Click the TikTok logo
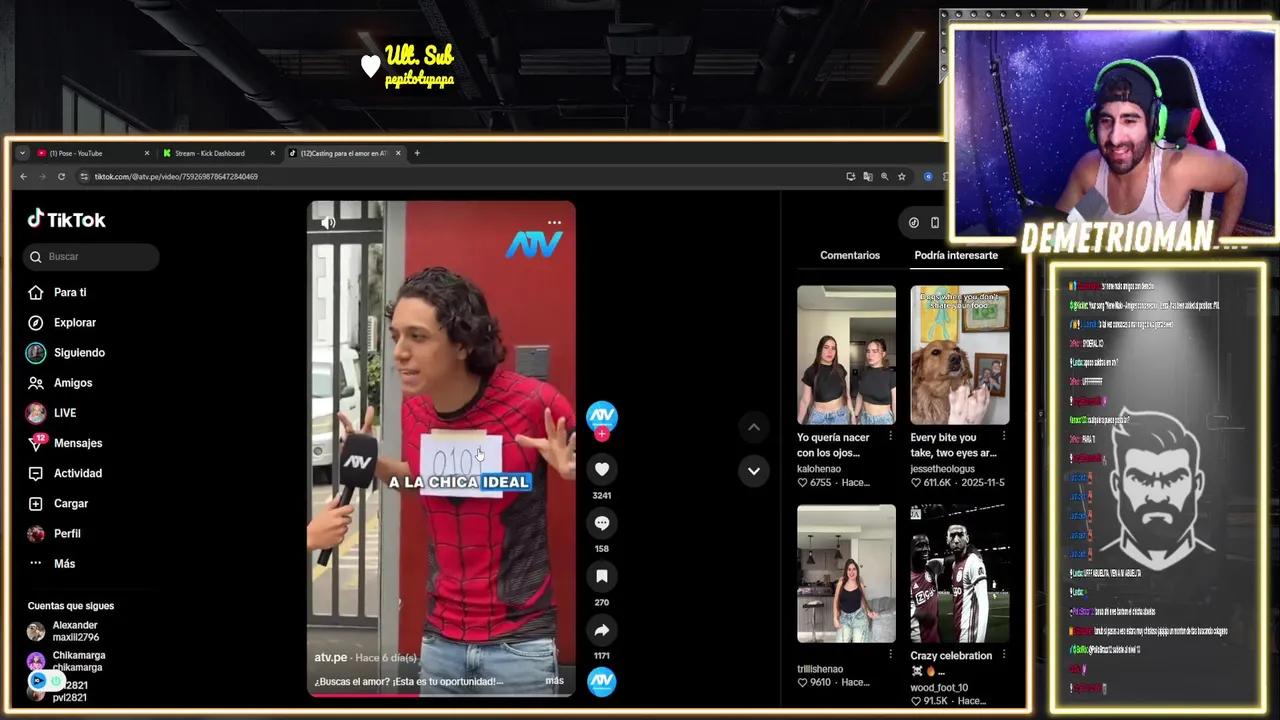Image resolution: width=1280 pixels, height=720 pixels. pyautogui.click(x=66, y=219)
